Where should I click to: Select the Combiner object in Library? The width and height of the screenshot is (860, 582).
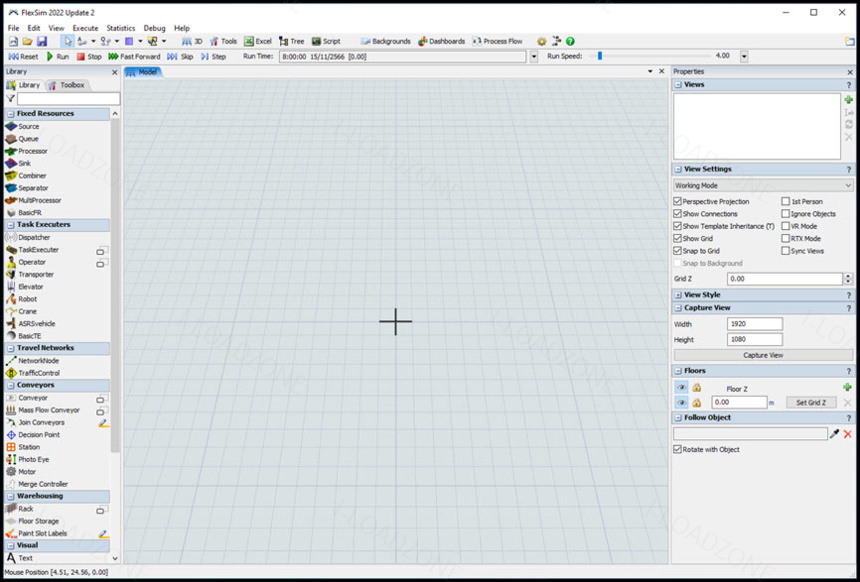pyautogui.click(x=32, y=176)
